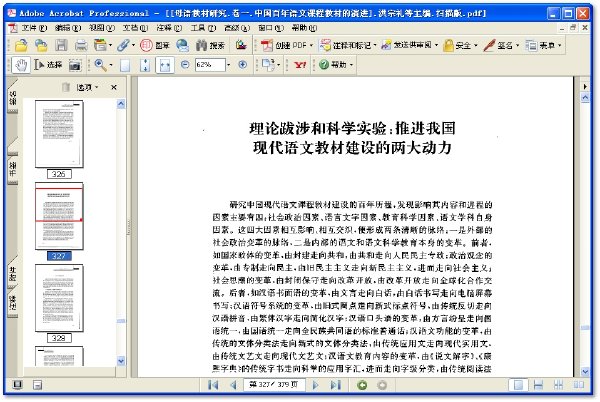600x402 pixels.
Task: Go to the next page
Action: click(315, 385)
